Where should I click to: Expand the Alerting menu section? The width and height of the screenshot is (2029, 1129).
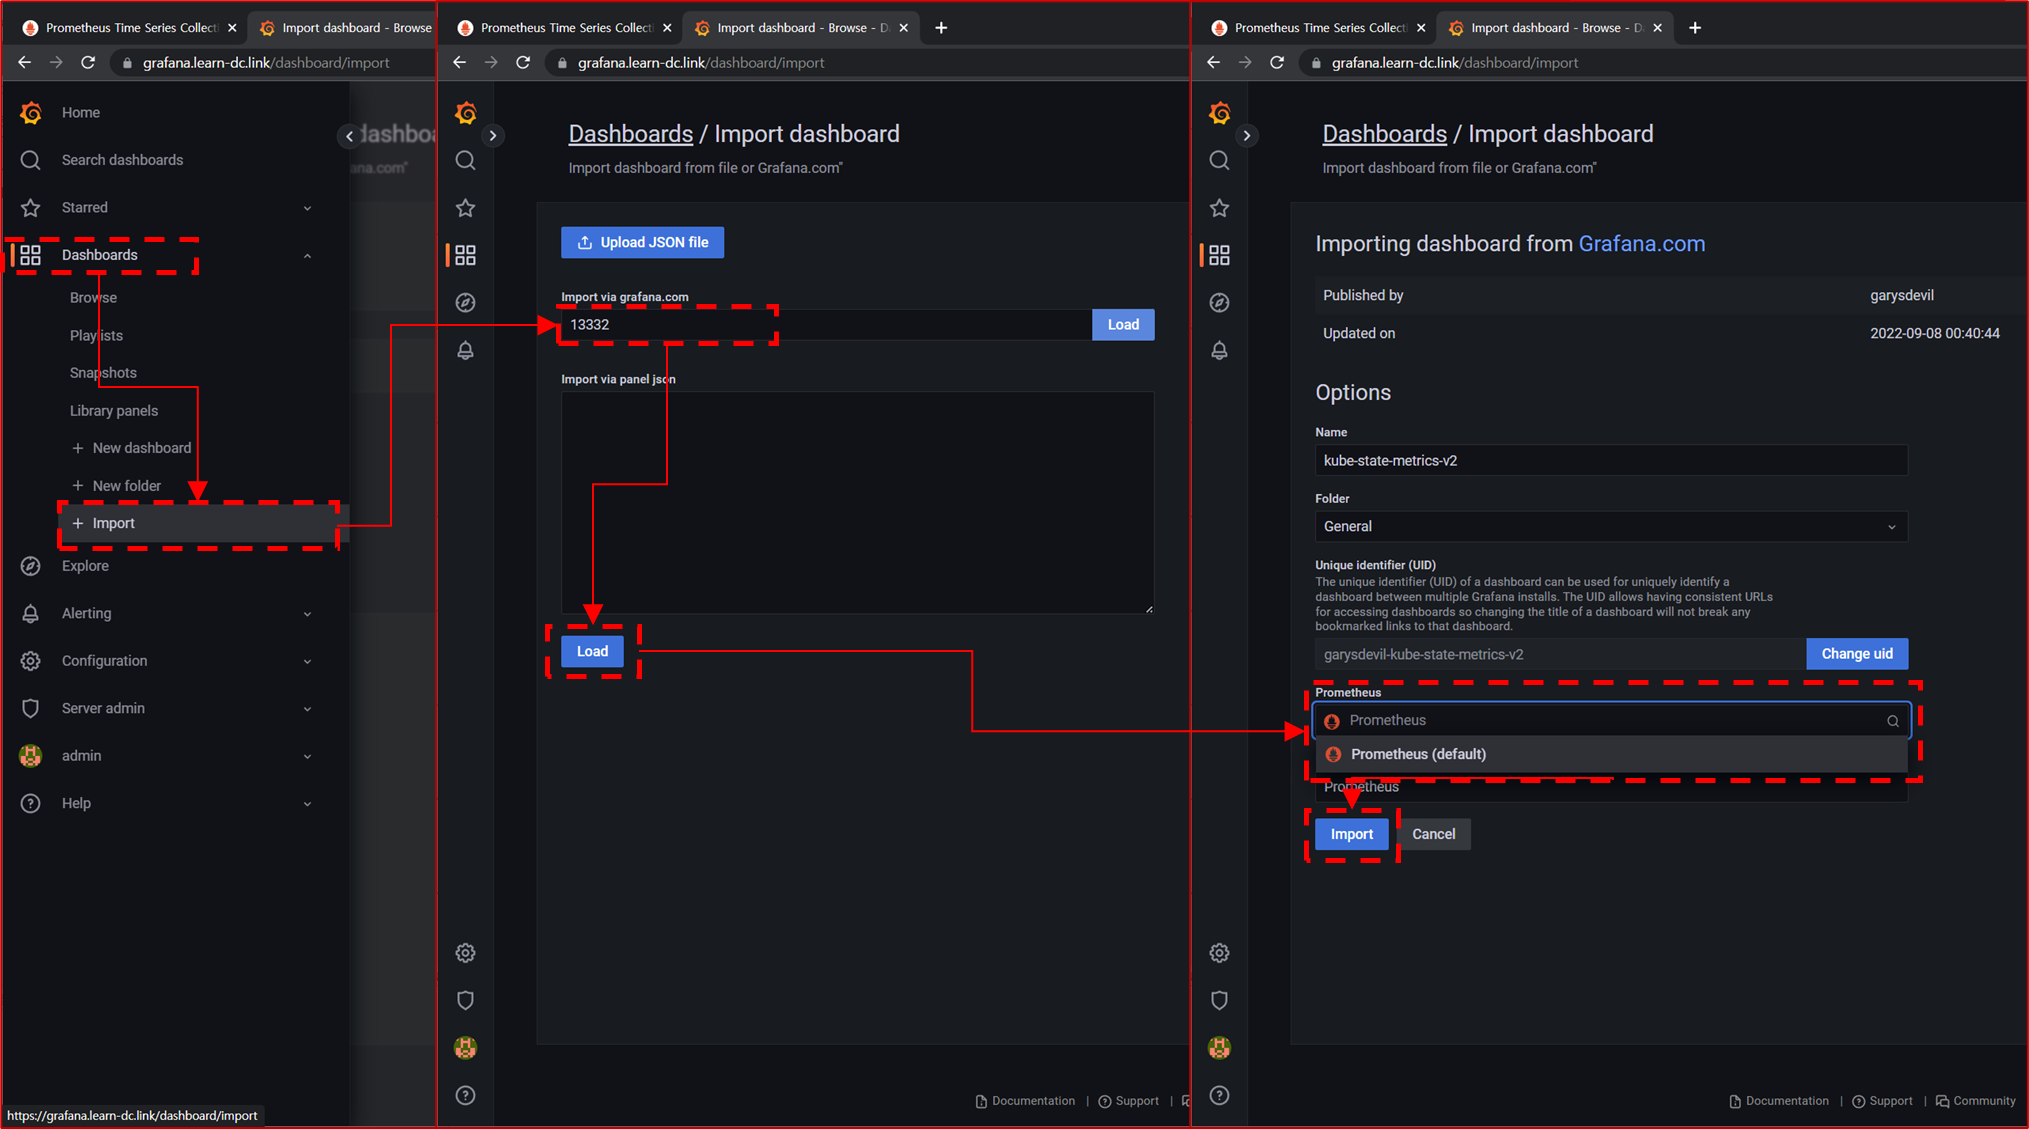[307, 614]
